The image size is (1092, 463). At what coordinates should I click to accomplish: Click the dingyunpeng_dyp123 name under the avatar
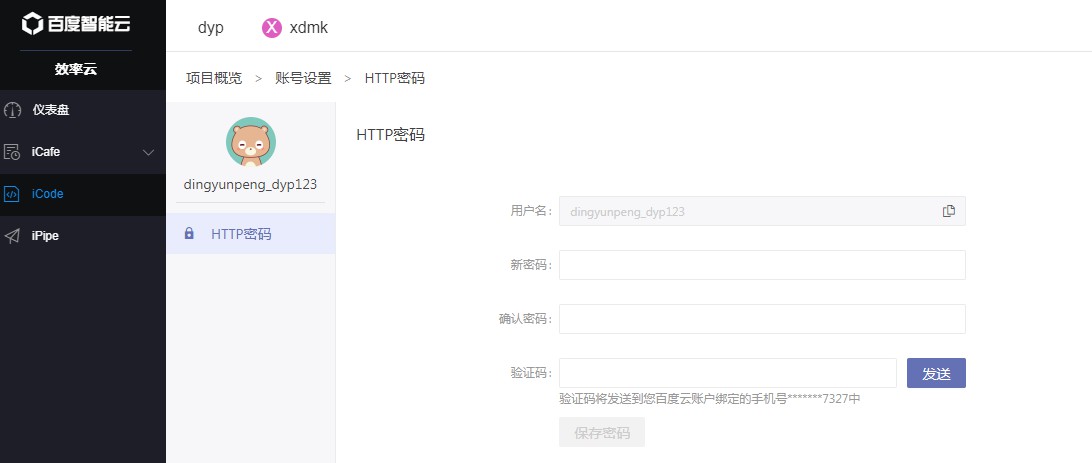[x=250, y=185]
